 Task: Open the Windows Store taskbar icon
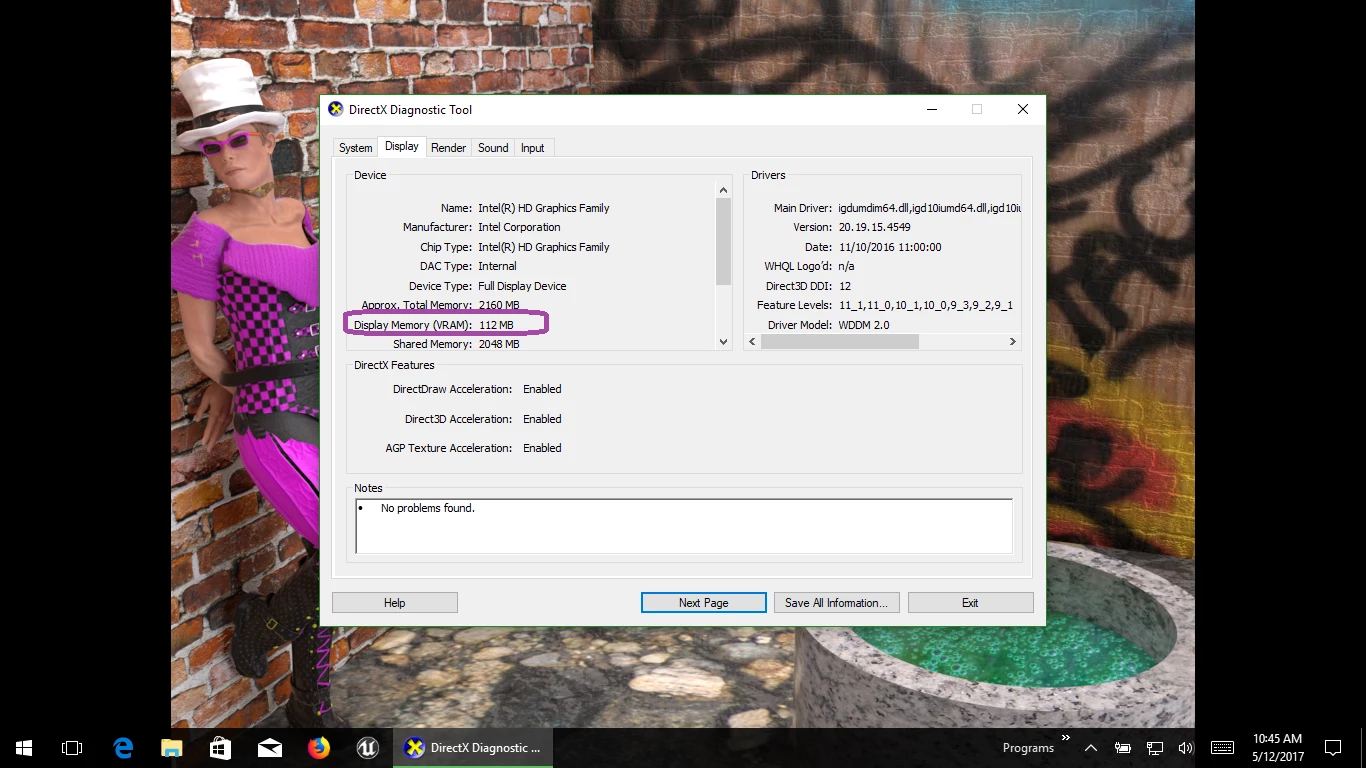click(x=221, y=748)
